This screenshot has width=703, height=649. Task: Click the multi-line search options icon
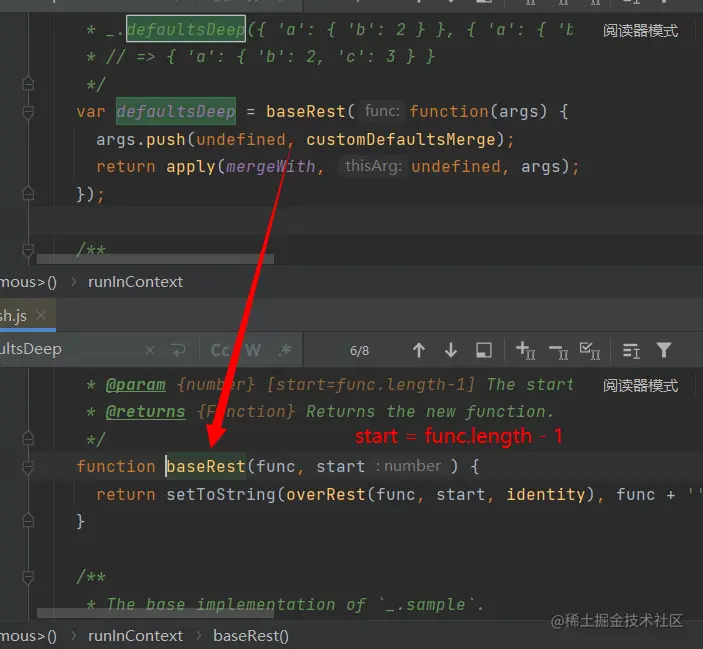tap(631, 351)
